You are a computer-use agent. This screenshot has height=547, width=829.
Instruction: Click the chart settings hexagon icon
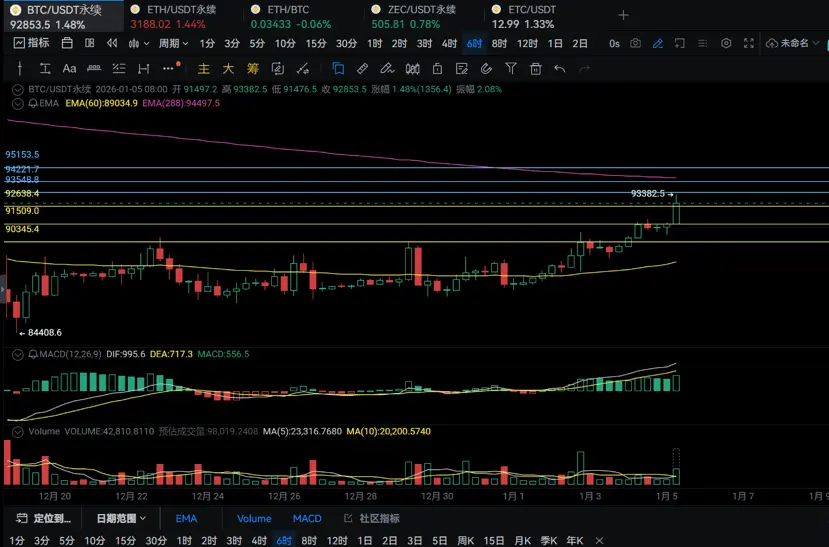726,43
